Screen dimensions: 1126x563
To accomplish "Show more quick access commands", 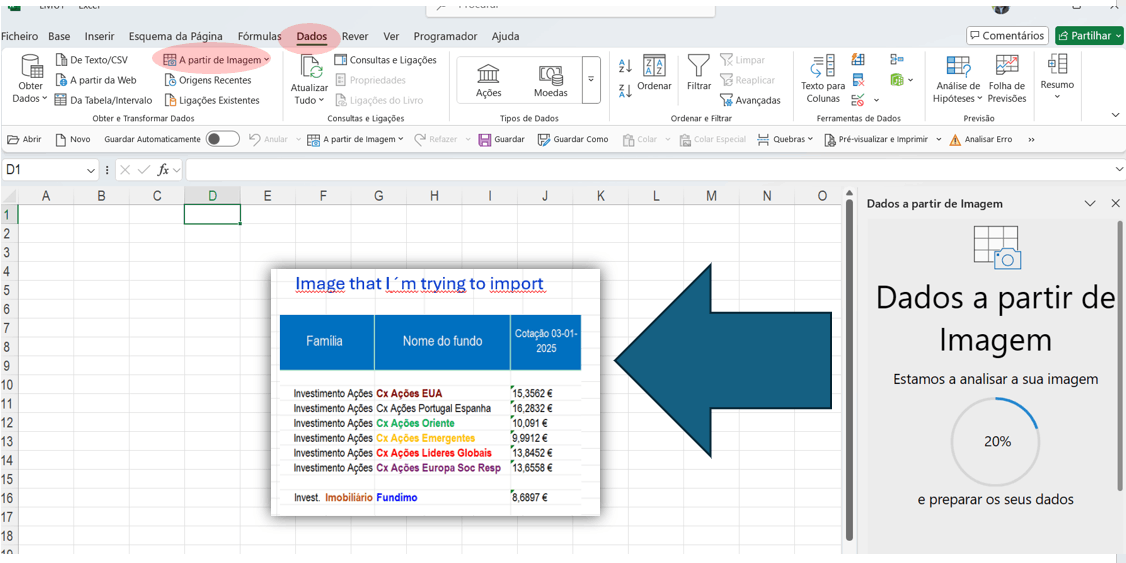I will 1031,139.
